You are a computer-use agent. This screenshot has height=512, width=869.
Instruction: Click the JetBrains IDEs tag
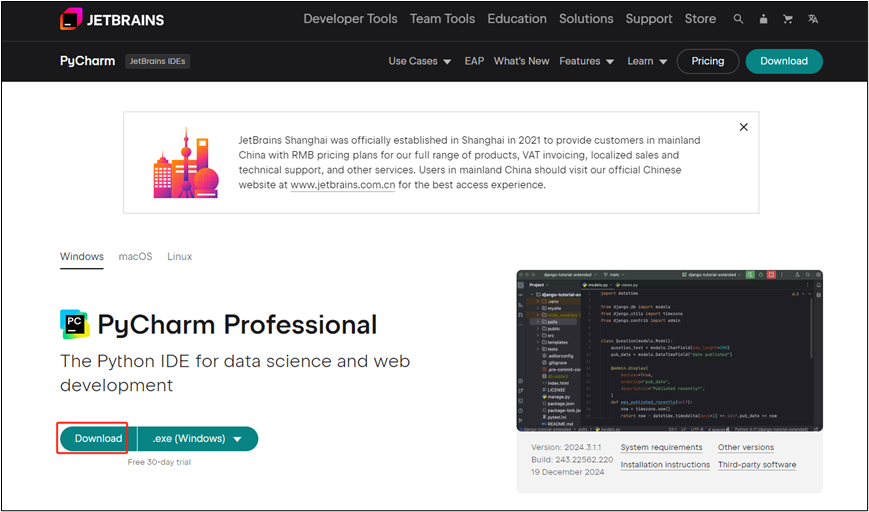(x=157, y=61)
